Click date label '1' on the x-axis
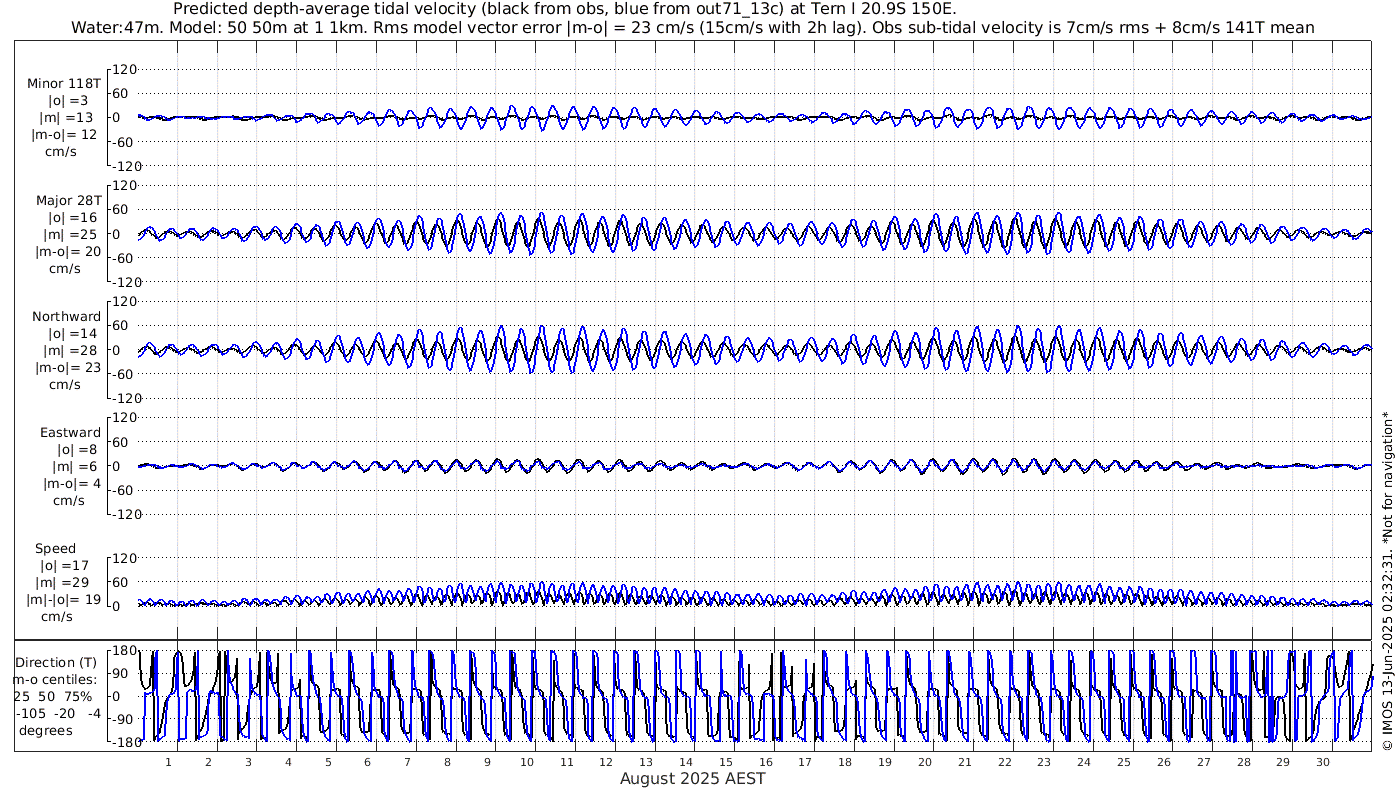The height and width of the screenshot is (800, 1400). 169,762
